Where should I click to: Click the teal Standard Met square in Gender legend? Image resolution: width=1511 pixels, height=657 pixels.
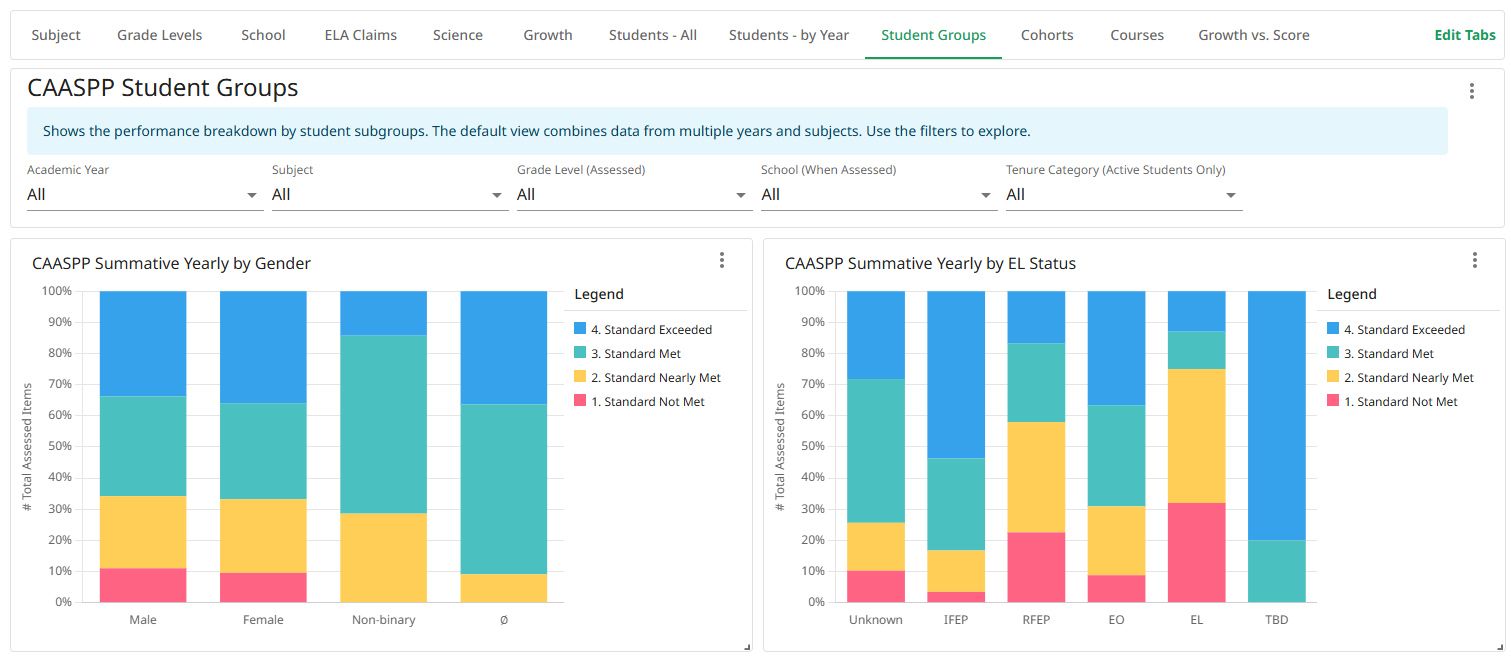click(580, 353)
